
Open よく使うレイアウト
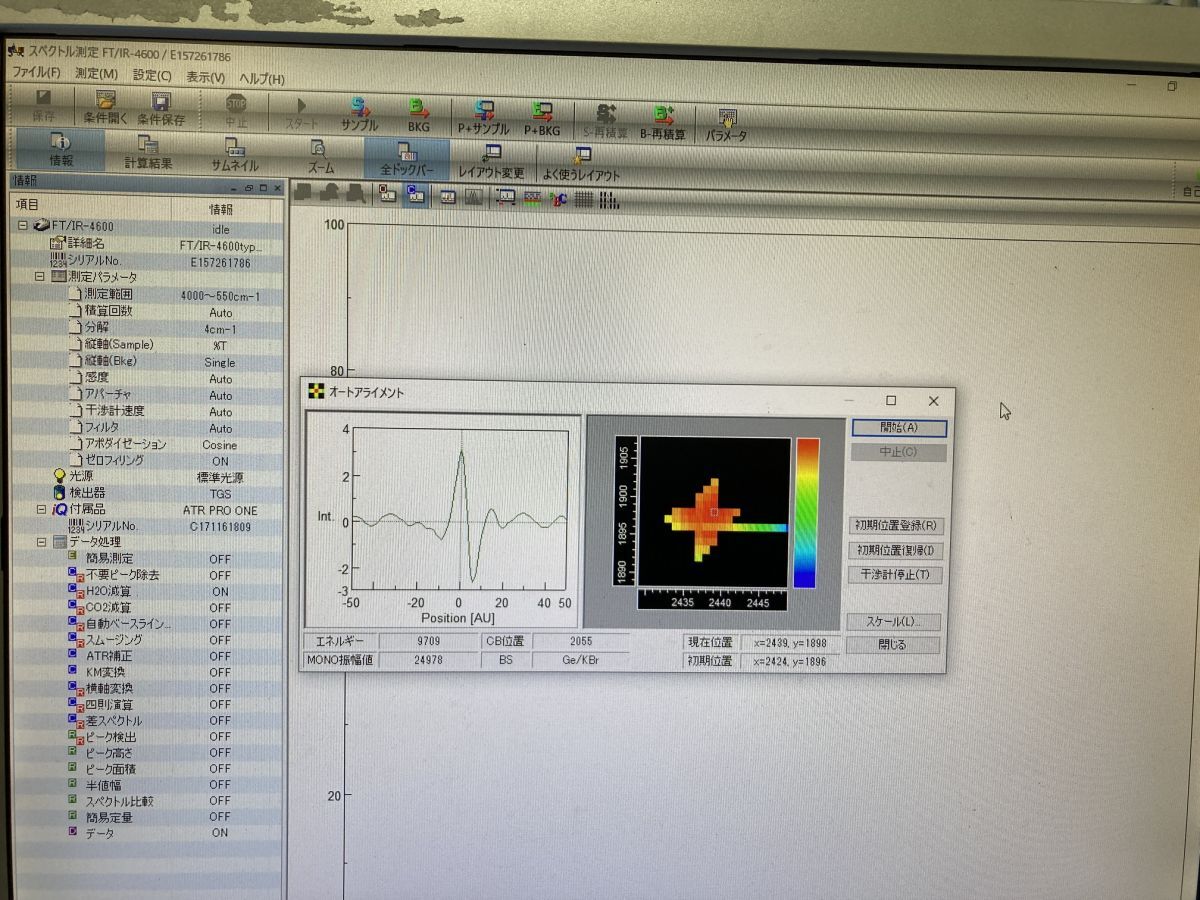[x=581, y=164]
